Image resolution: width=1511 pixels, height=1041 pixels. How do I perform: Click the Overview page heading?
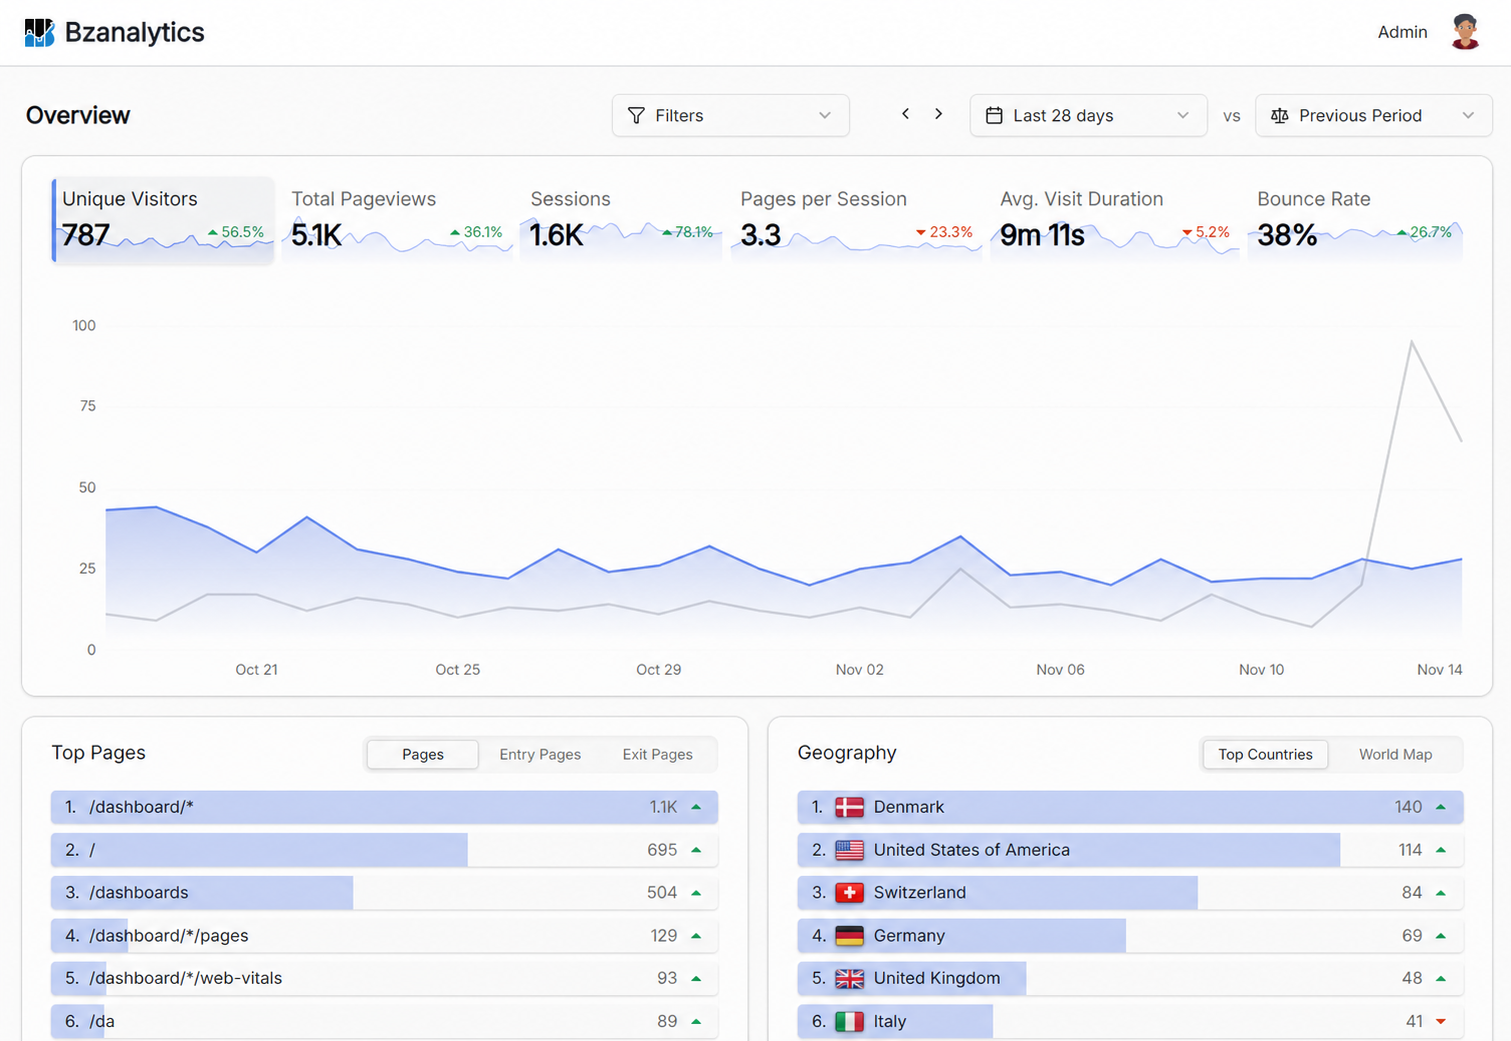pyautogui.click(x=78, y=115)
